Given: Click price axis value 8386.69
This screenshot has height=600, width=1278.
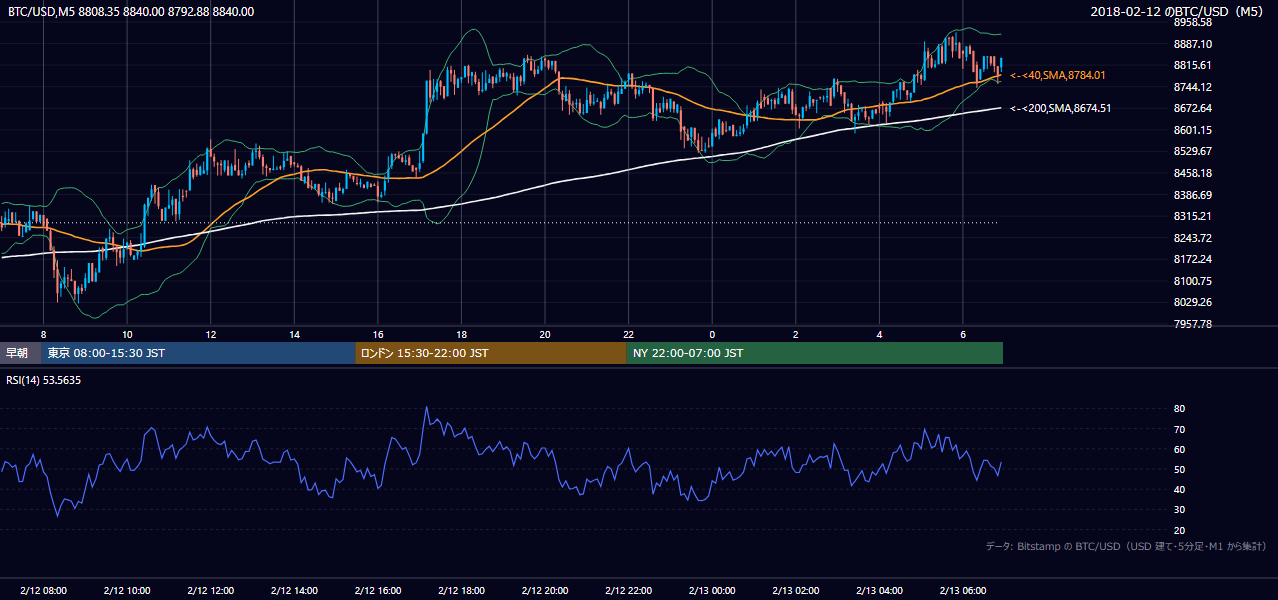Looking at the screenshot, I should (x=1192, y=195).
